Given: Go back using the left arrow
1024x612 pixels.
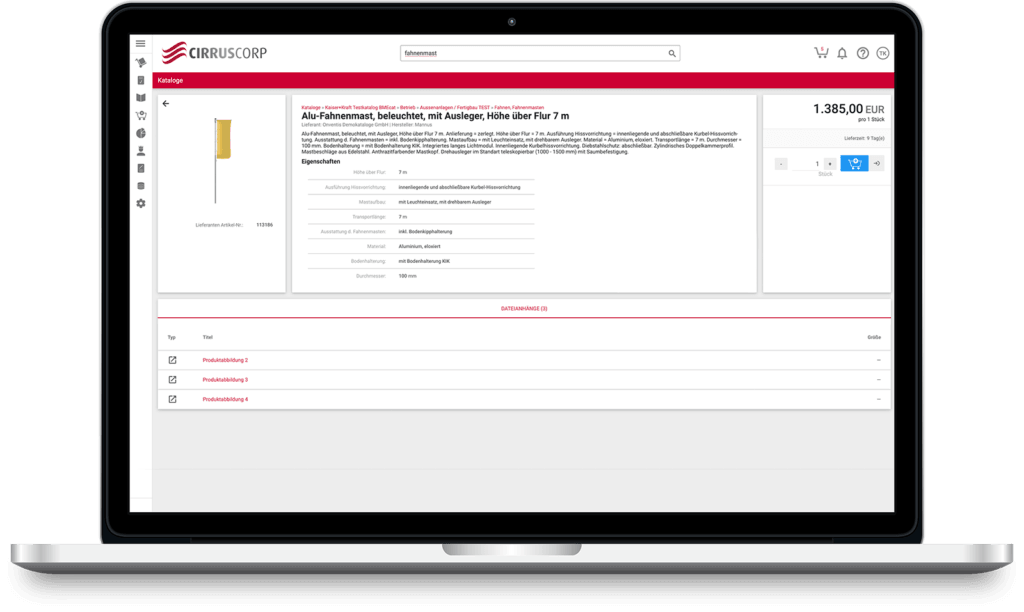Looking at the screenshot, I should [x=166, y=103].
